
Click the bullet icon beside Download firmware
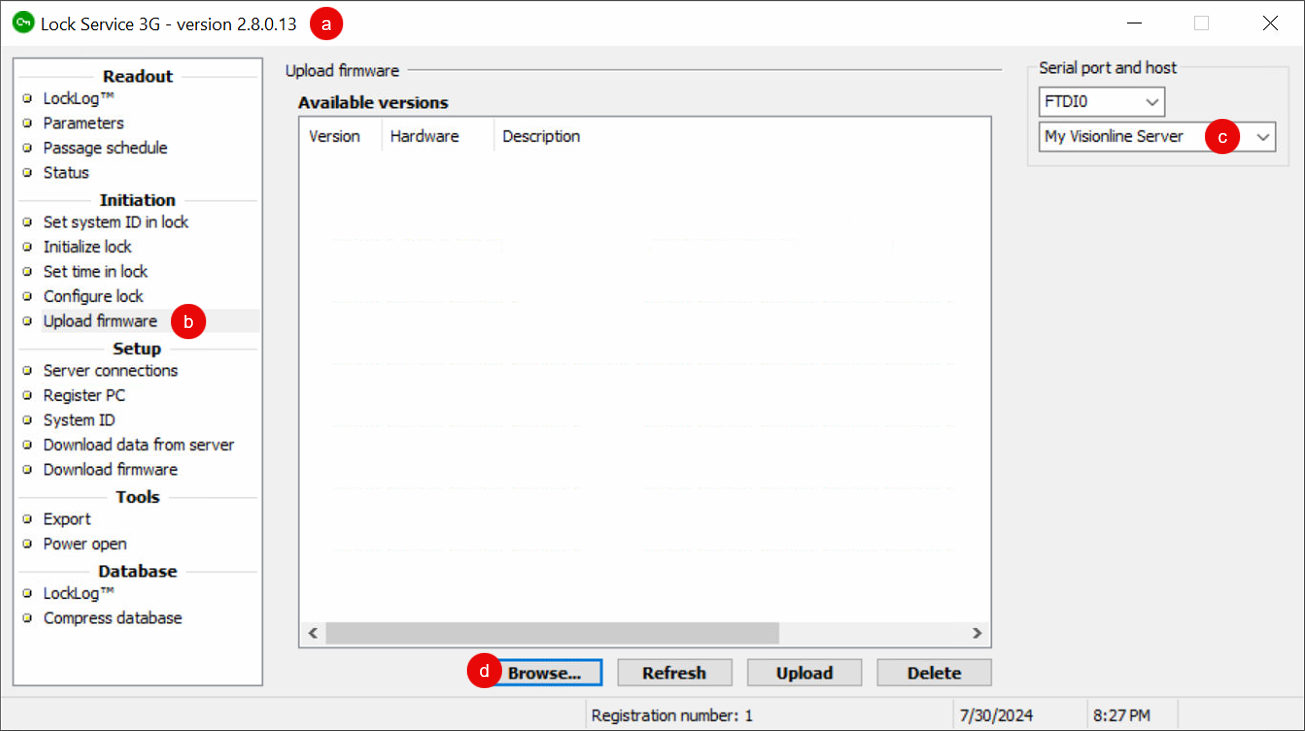pyautogui.click(x=28, y=470)
